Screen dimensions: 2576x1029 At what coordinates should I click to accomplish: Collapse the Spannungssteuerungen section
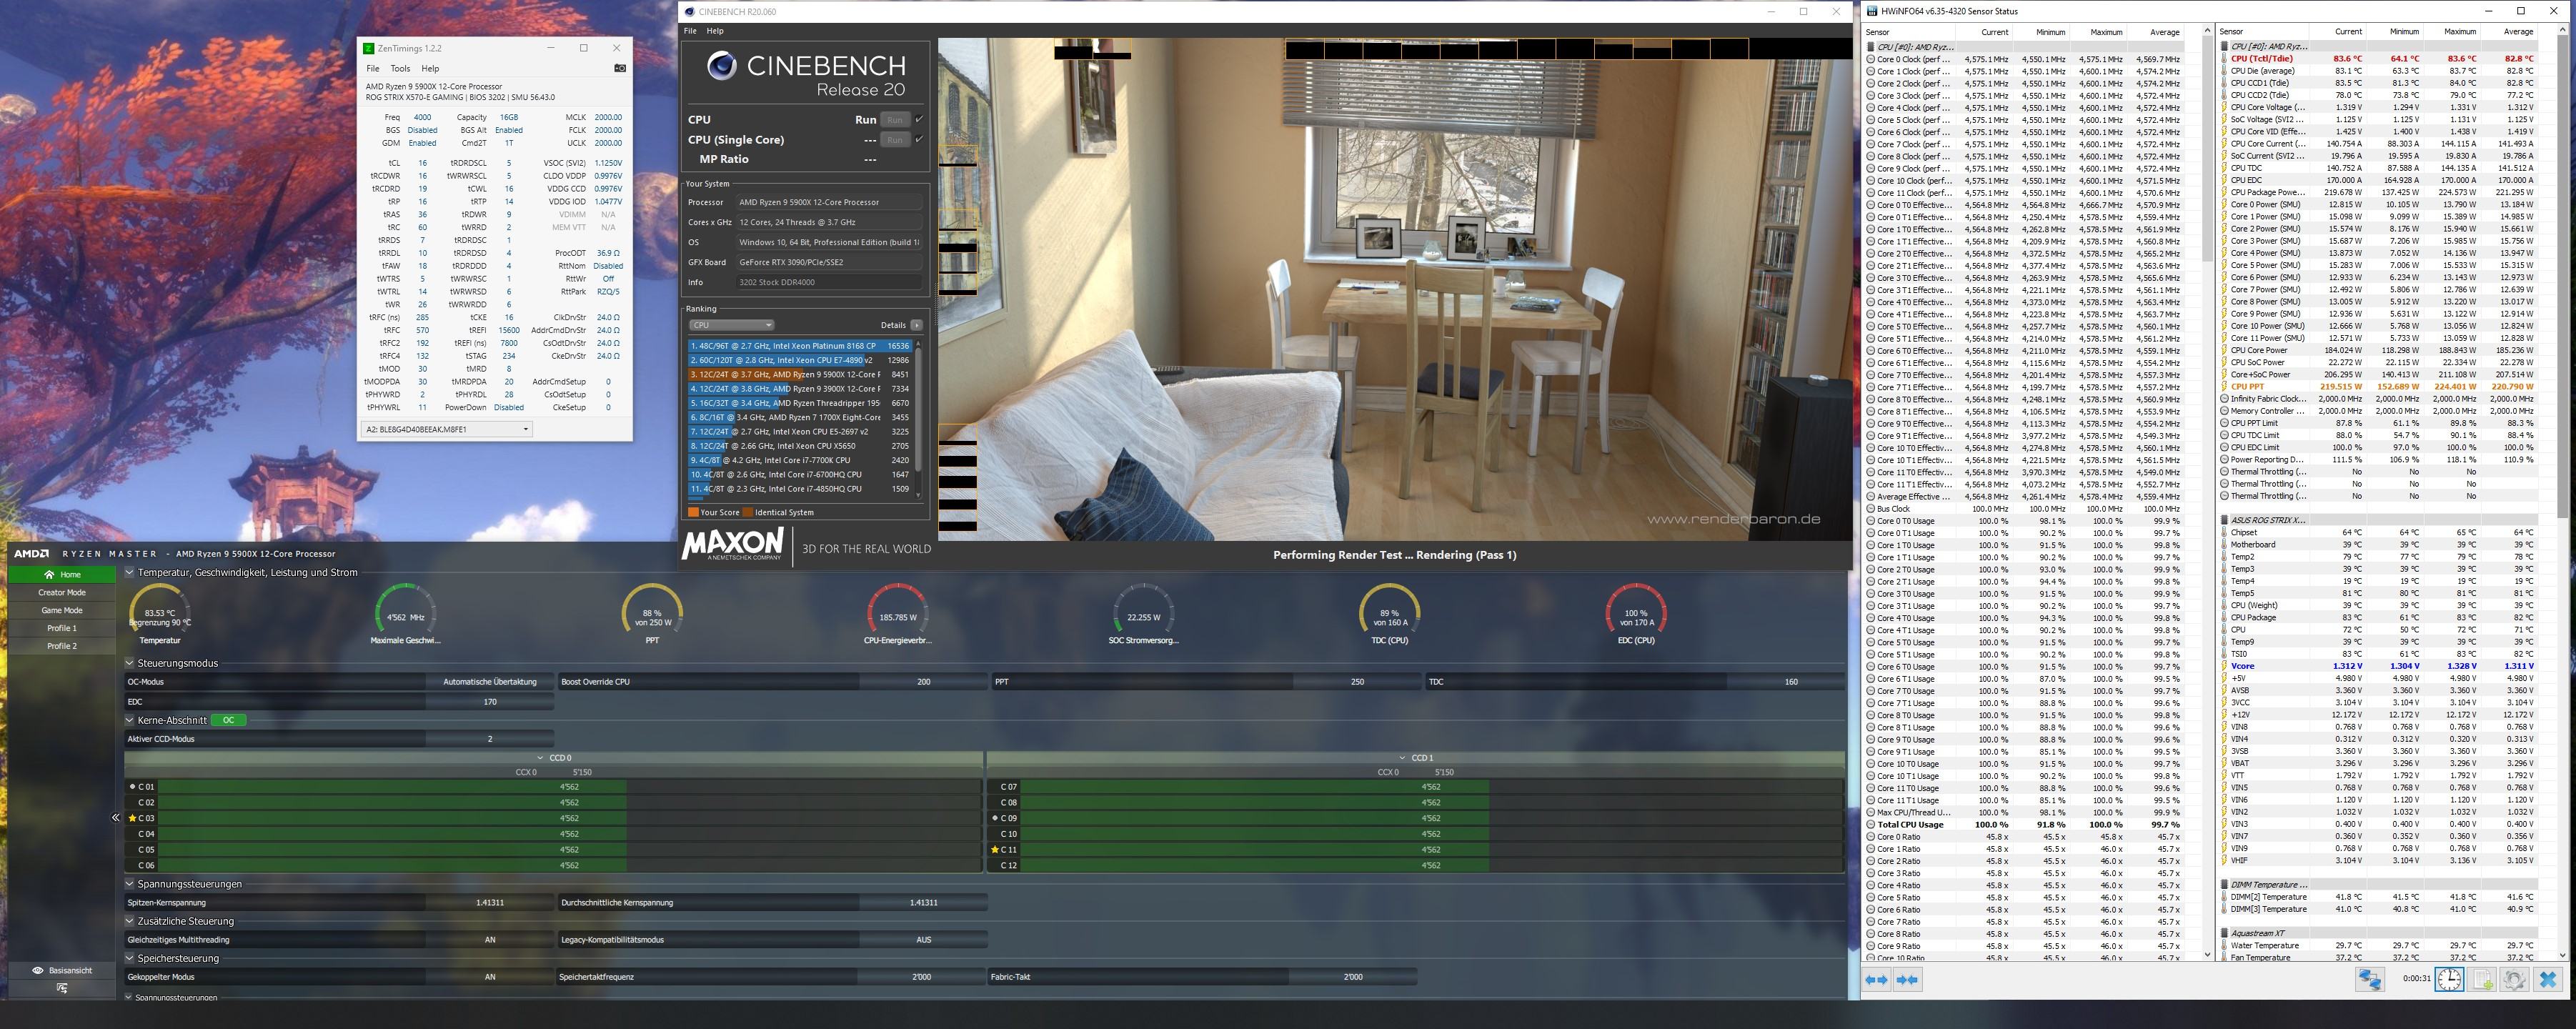pyautogui.click(x=130, y=884)
